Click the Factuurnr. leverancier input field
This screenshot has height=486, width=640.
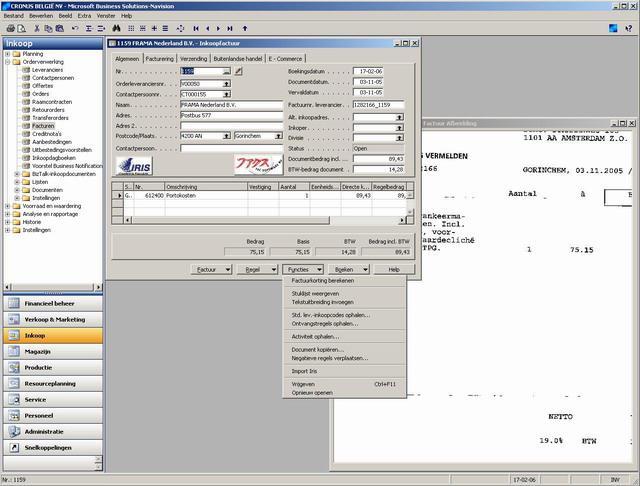(x=378, y=105)
